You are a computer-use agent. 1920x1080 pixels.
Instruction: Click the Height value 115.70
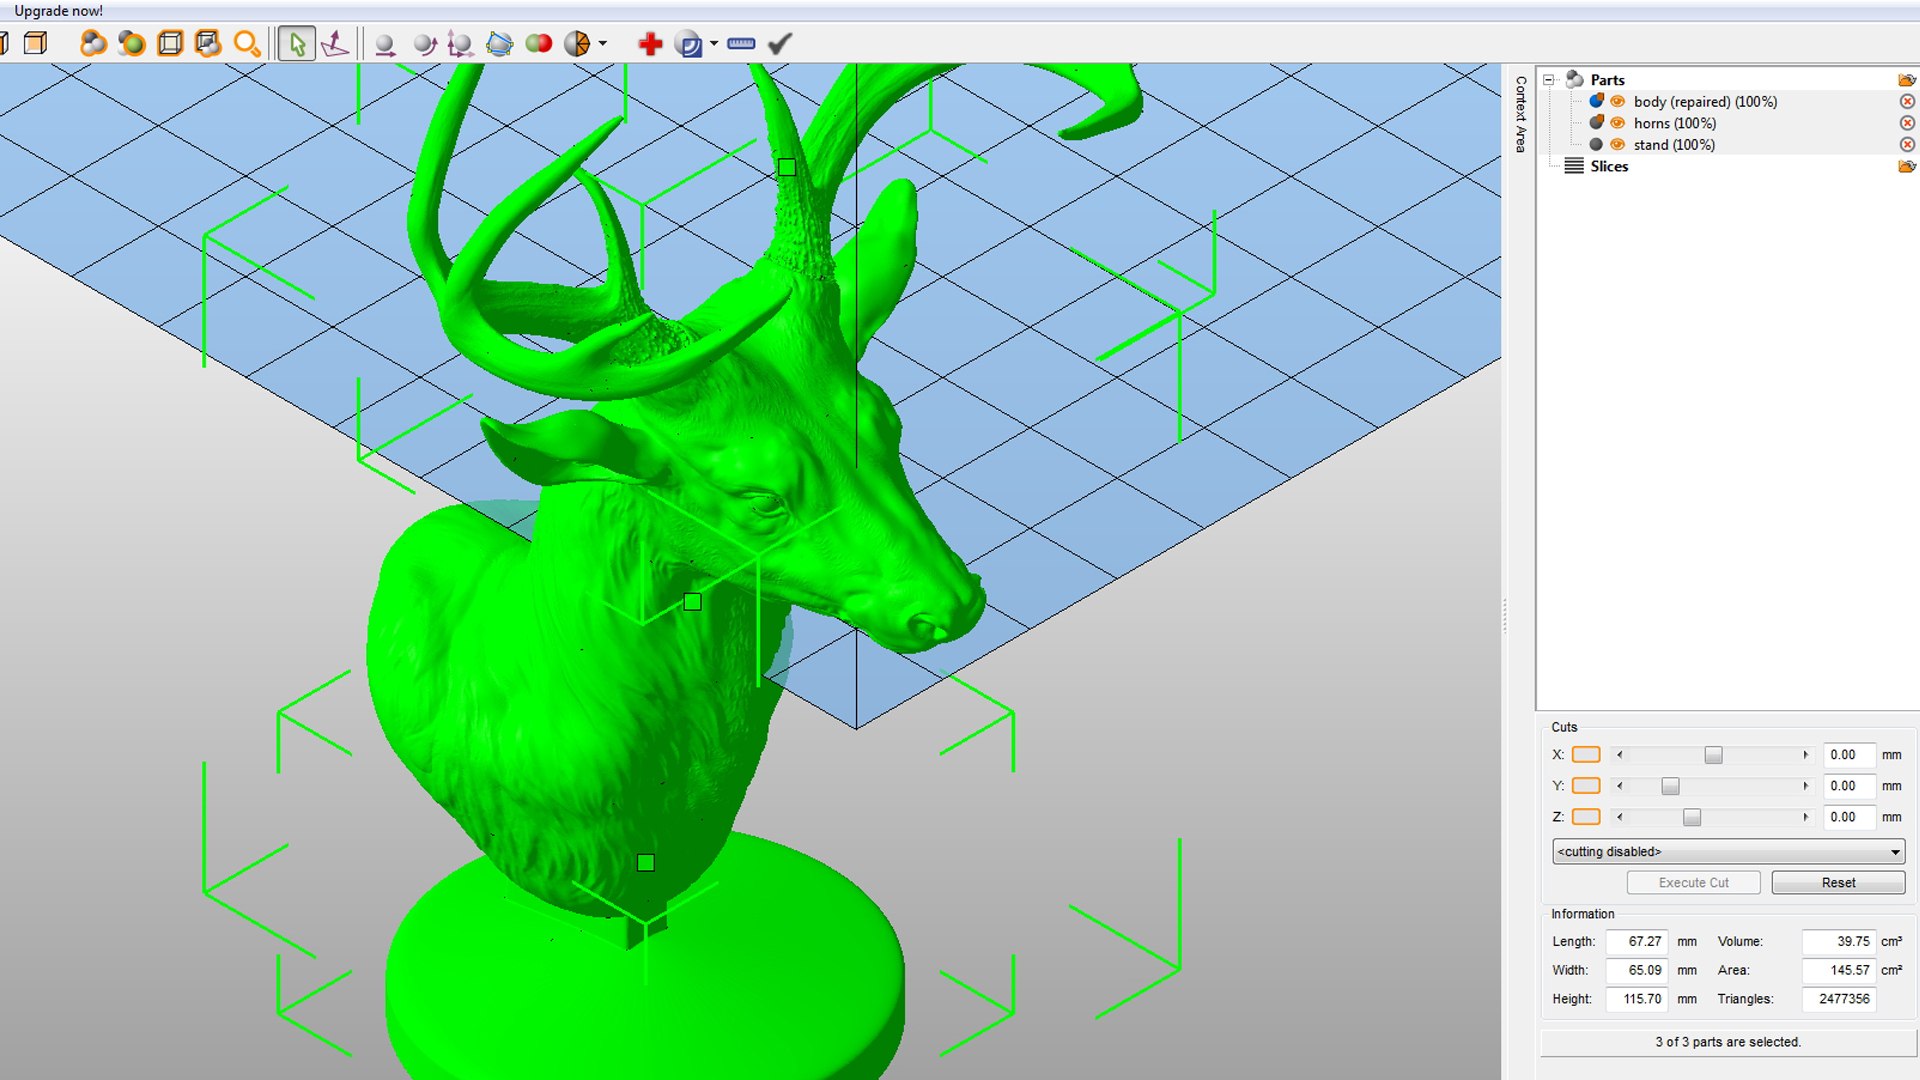point(1637,999)
